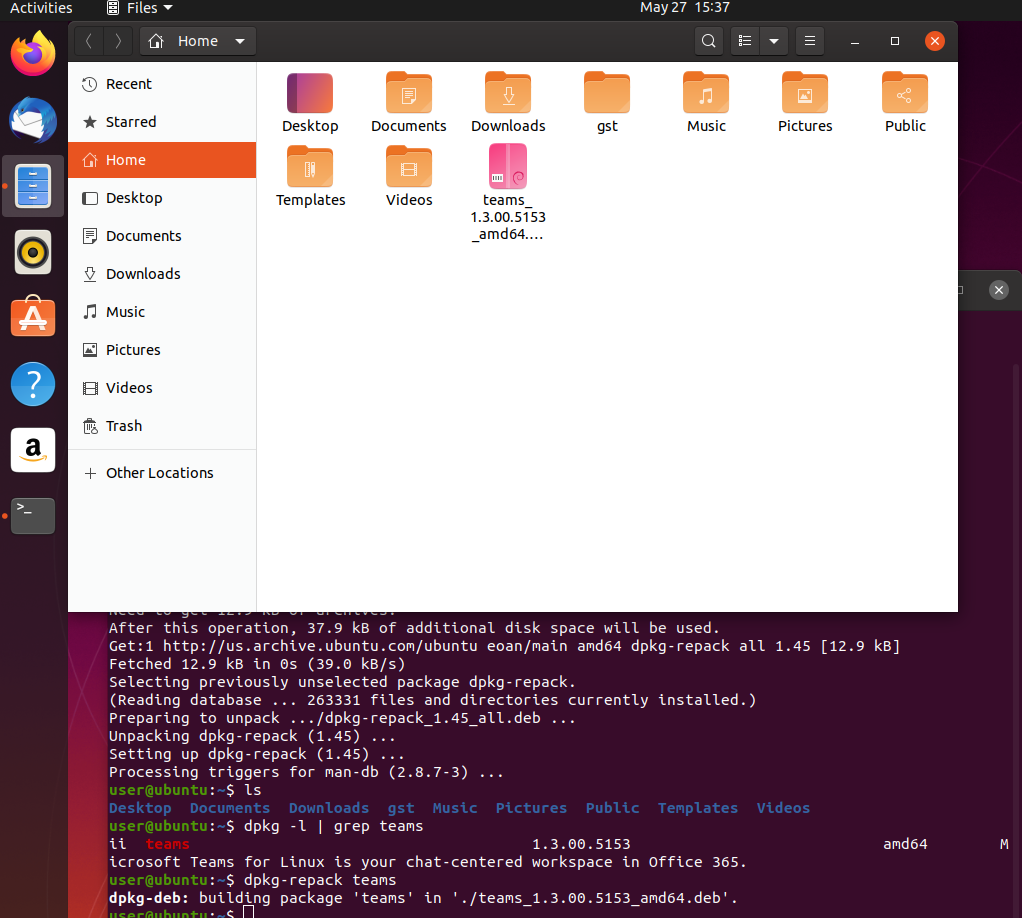Expand Other Locations in the sidebar
This screenshot has height=918, width=1022.
point(159,473)
